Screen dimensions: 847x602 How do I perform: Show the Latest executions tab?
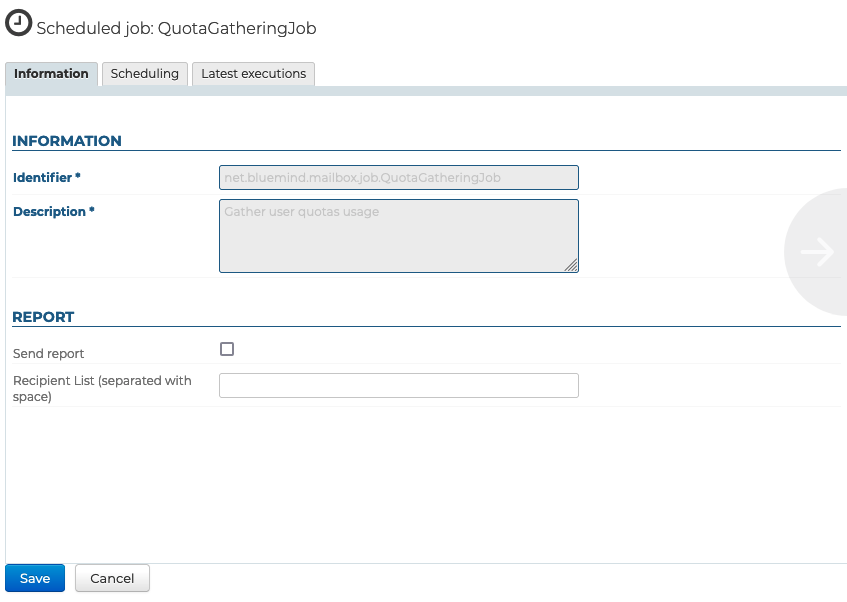tap(254, 74)
